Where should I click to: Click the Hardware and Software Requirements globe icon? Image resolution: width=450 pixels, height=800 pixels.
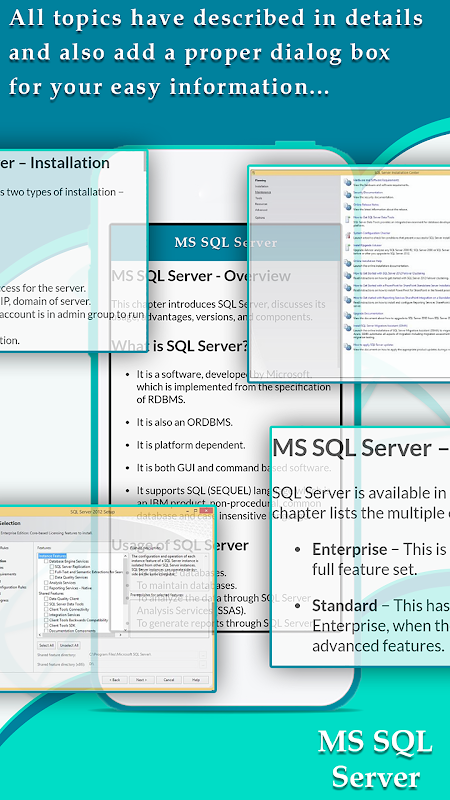347,182
